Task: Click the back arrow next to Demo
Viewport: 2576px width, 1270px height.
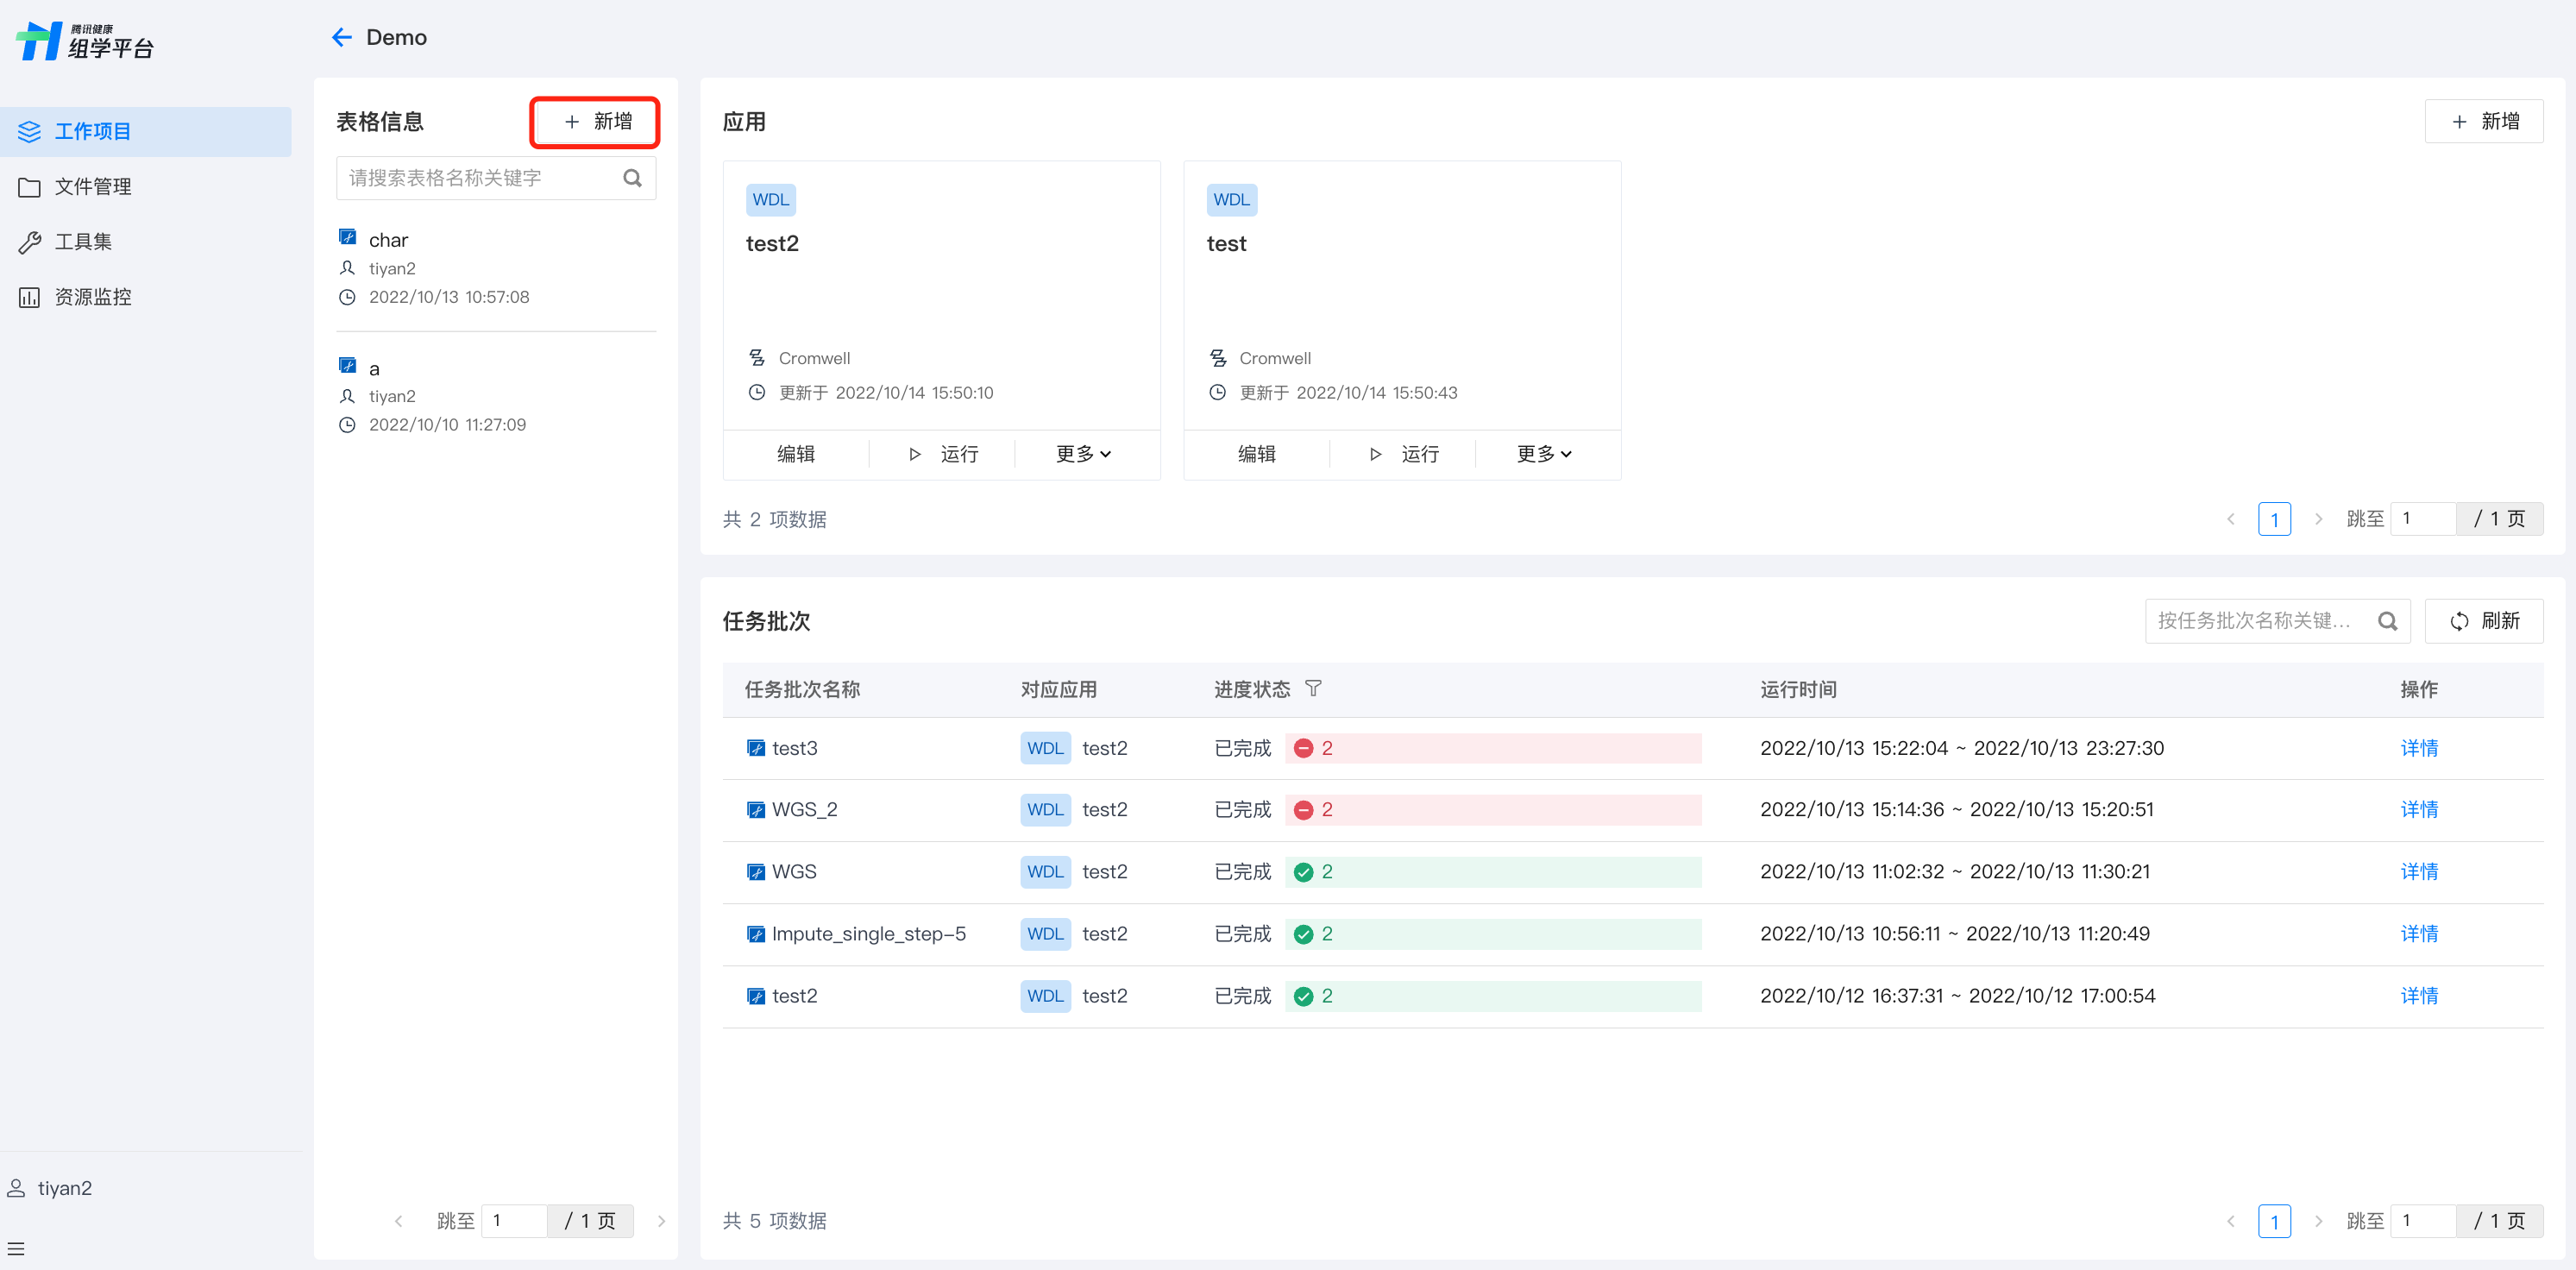Action: coord(342,37)
